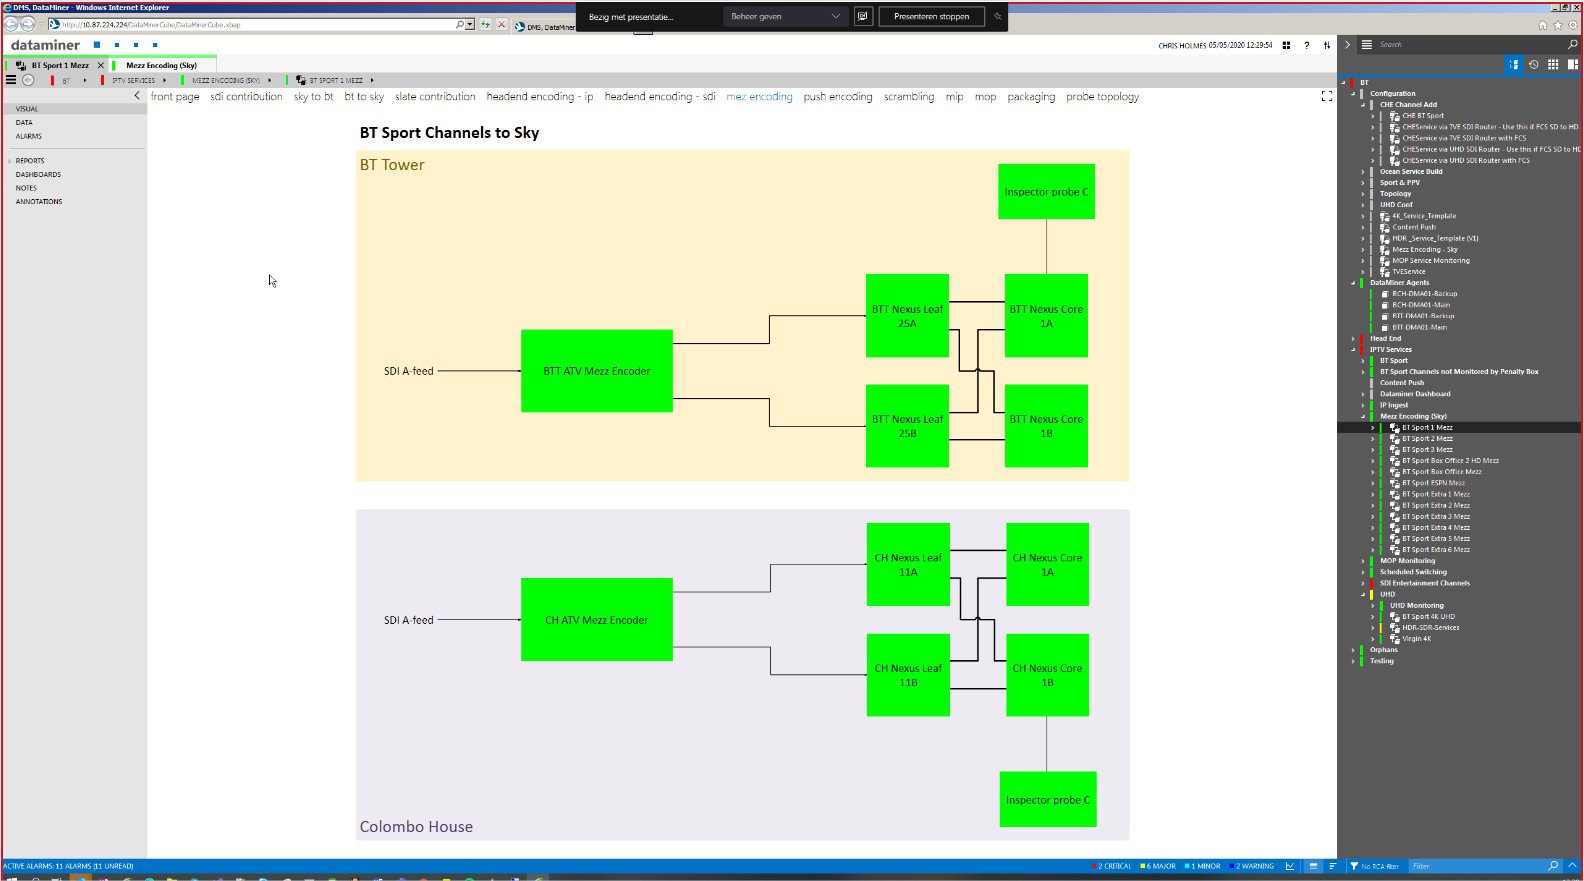Image resolution: width=1584 pixels, height=881 pixels.
Task: Open the chart icon in the alarm bar
Action: click(x=1290, y=866)
